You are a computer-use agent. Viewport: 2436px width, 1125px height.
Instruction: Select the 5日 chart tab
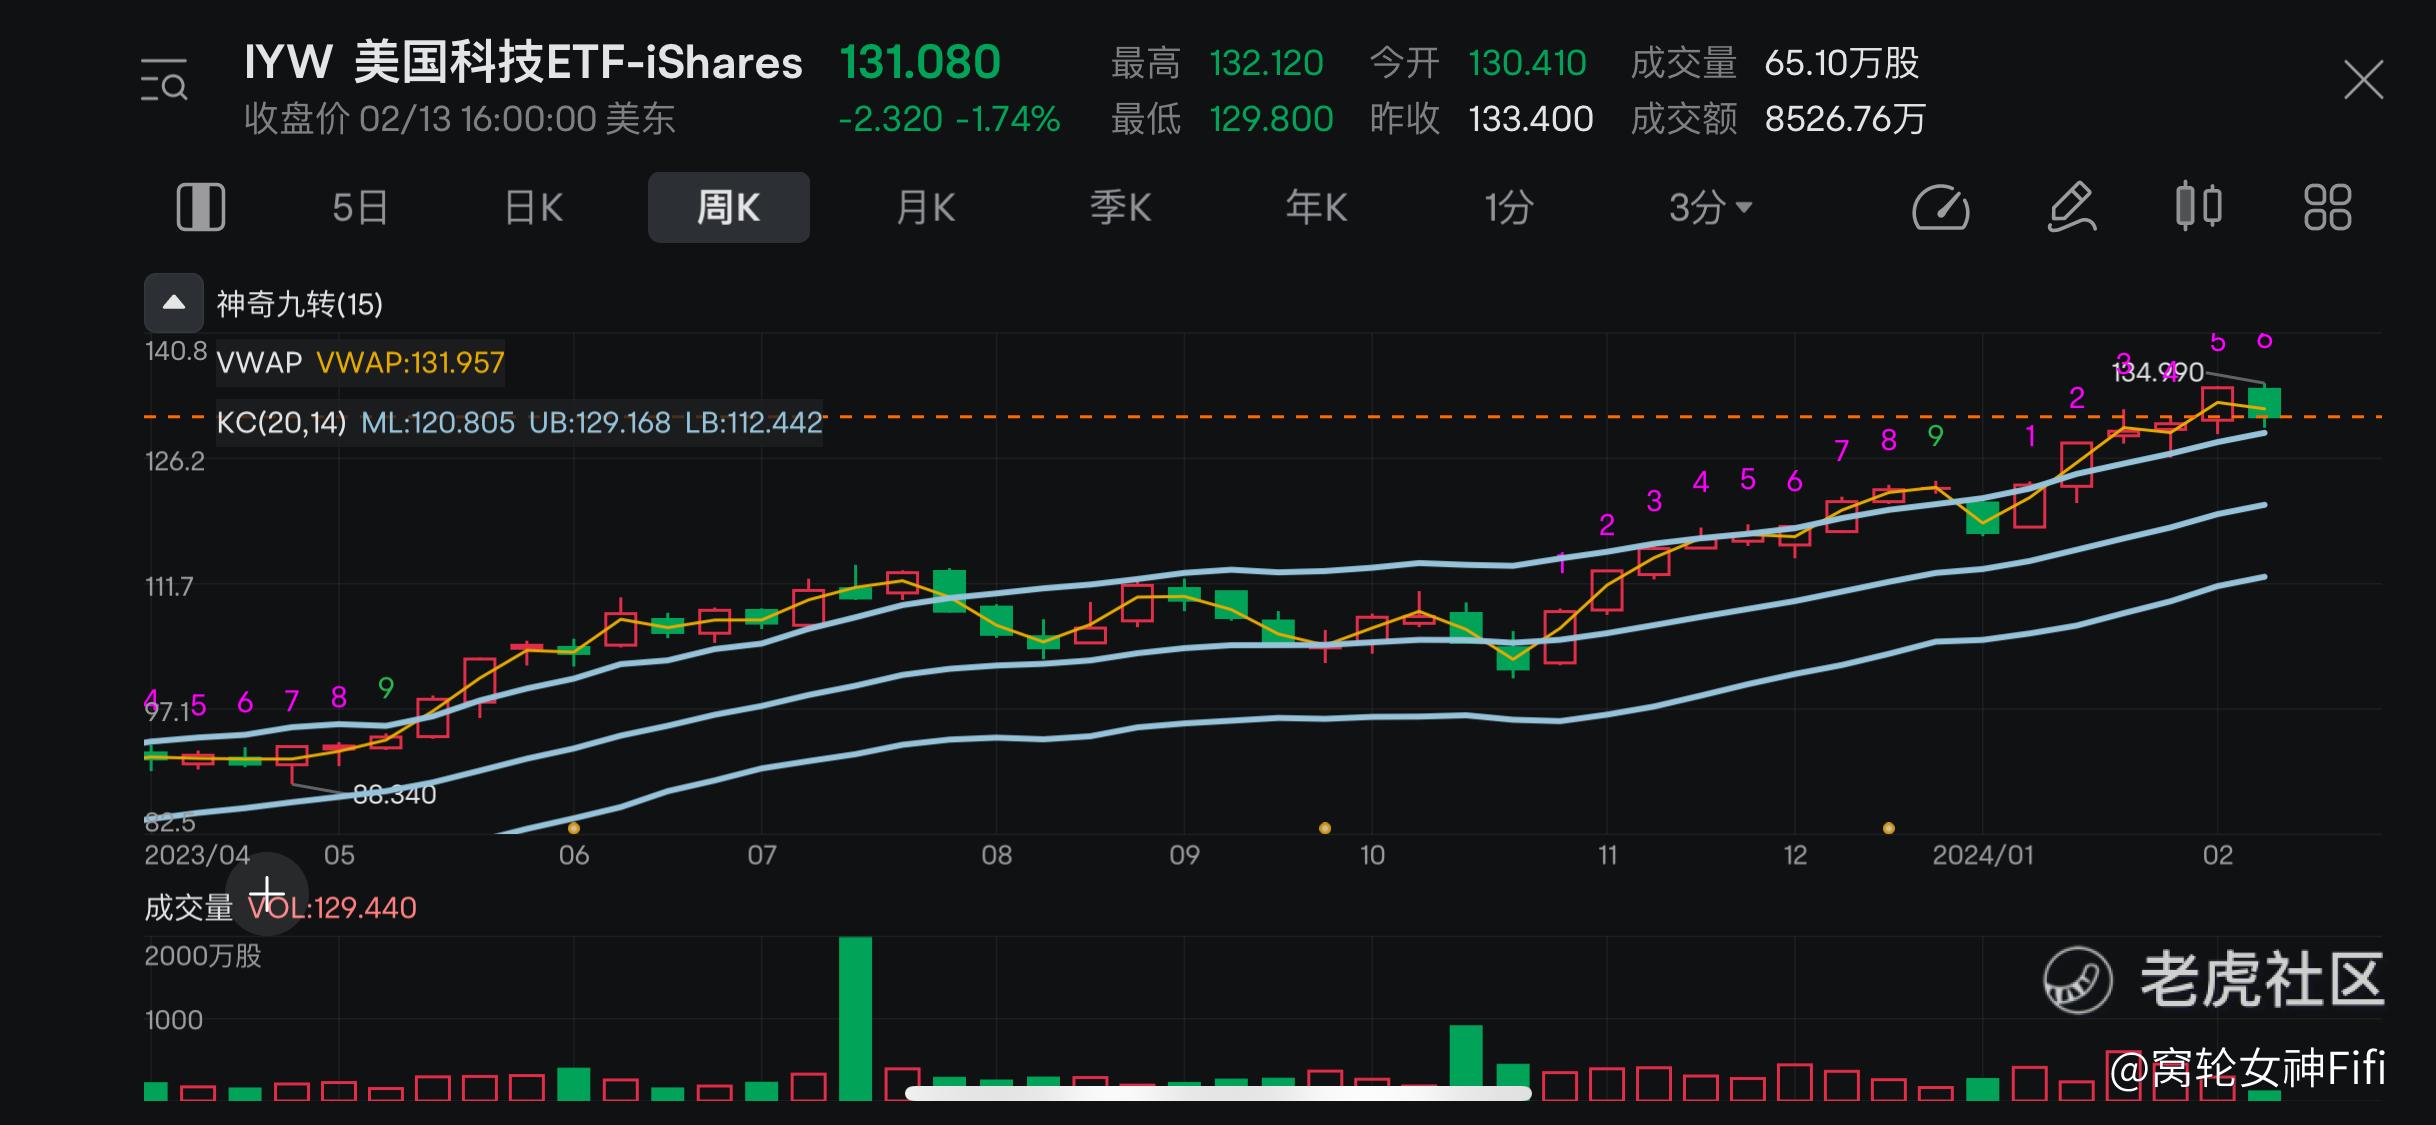point(360,208)
